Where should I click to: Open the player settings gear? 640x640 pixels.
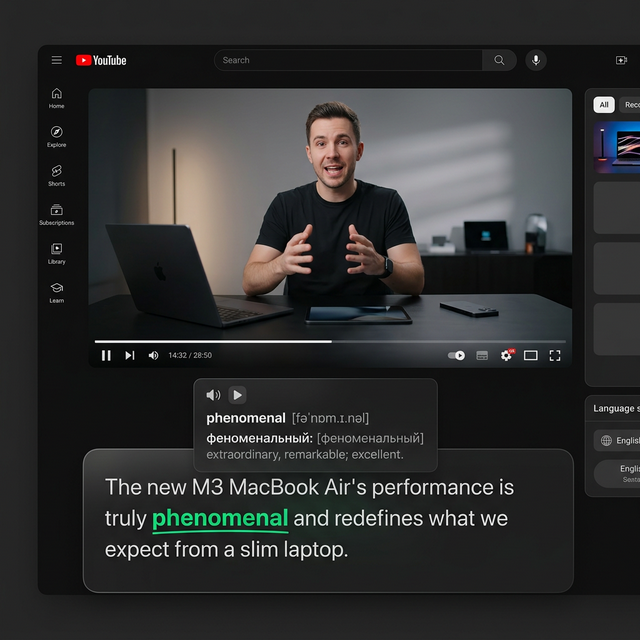pyautogui.click(x=506, y=356)
